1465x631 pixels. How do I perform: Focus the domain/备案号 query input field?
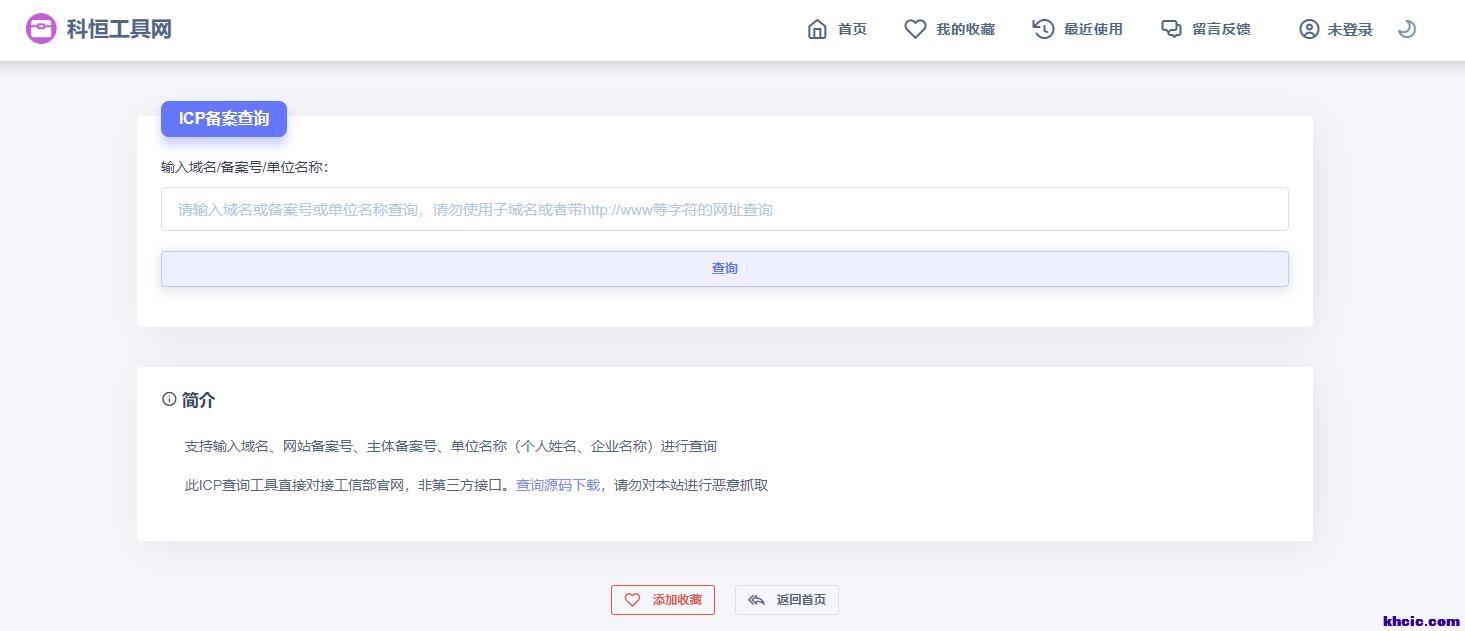(724, 209)
